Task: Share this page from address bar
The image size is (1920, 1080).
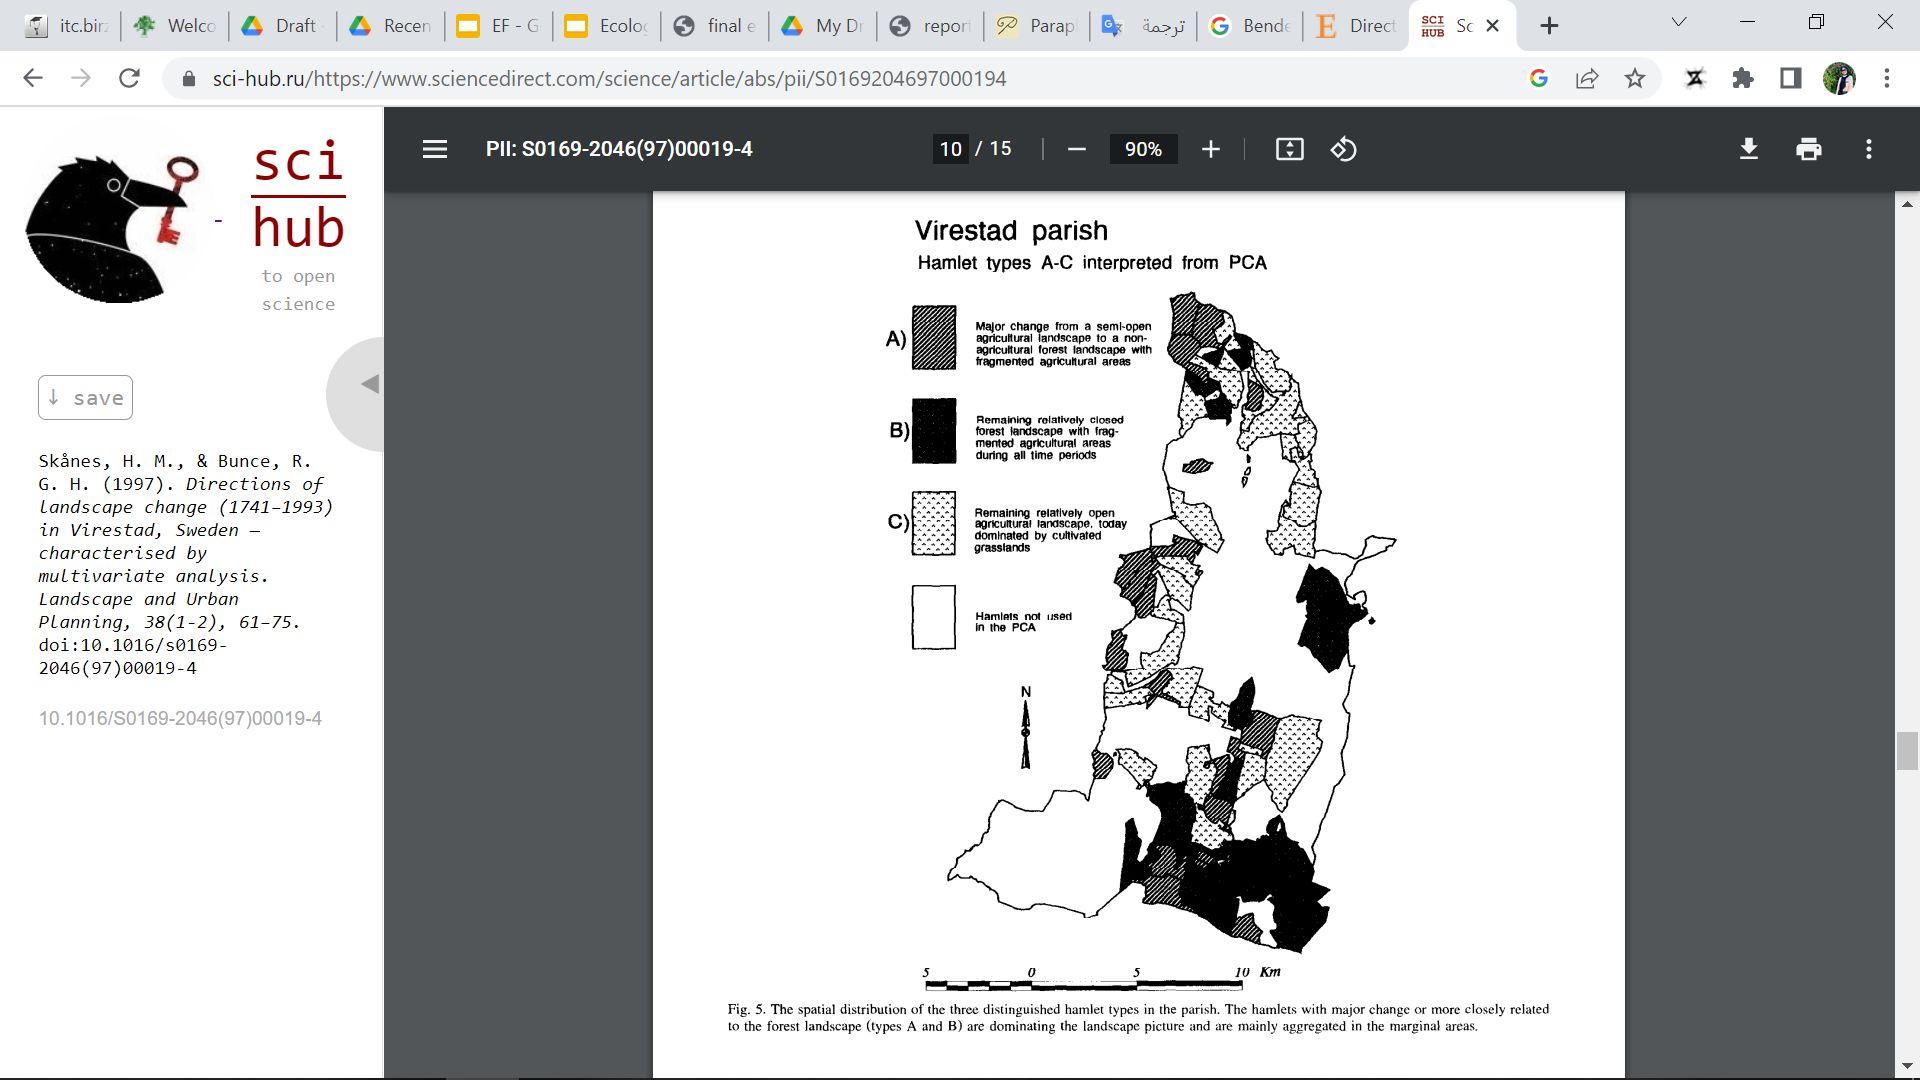Action: (1586, 78)
